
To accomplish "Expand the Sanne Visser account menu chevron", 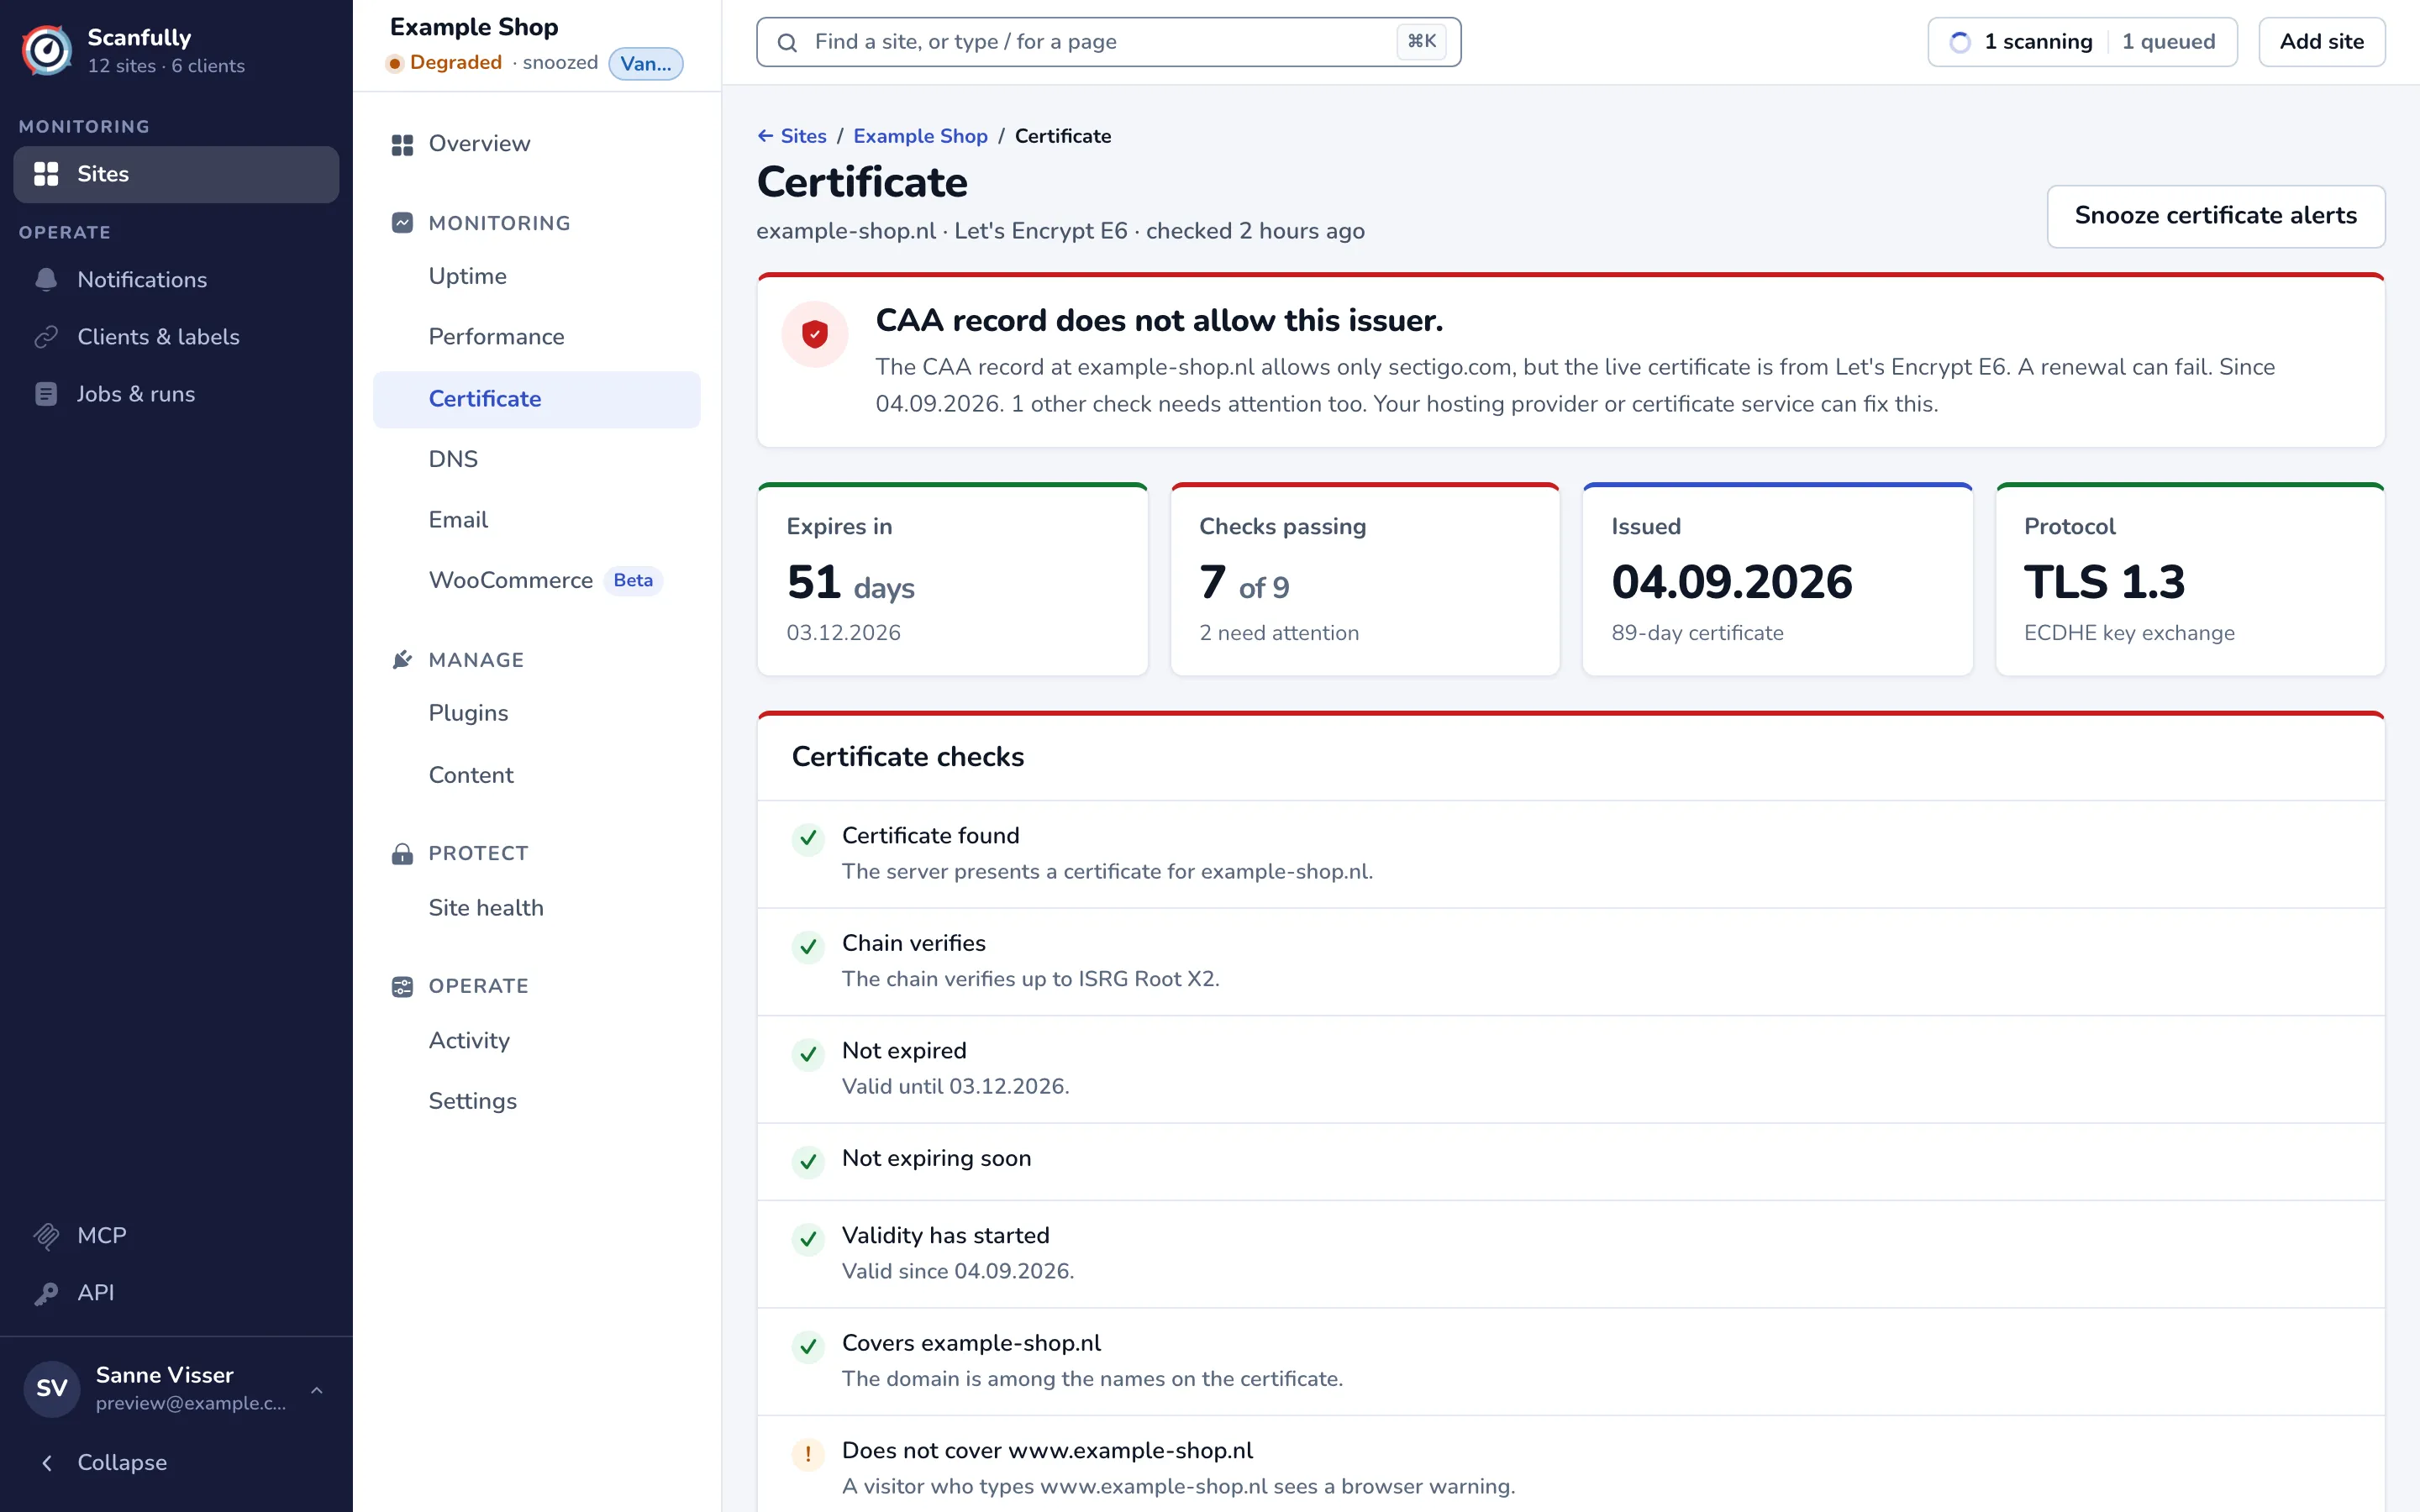I will pos(317,1390).
